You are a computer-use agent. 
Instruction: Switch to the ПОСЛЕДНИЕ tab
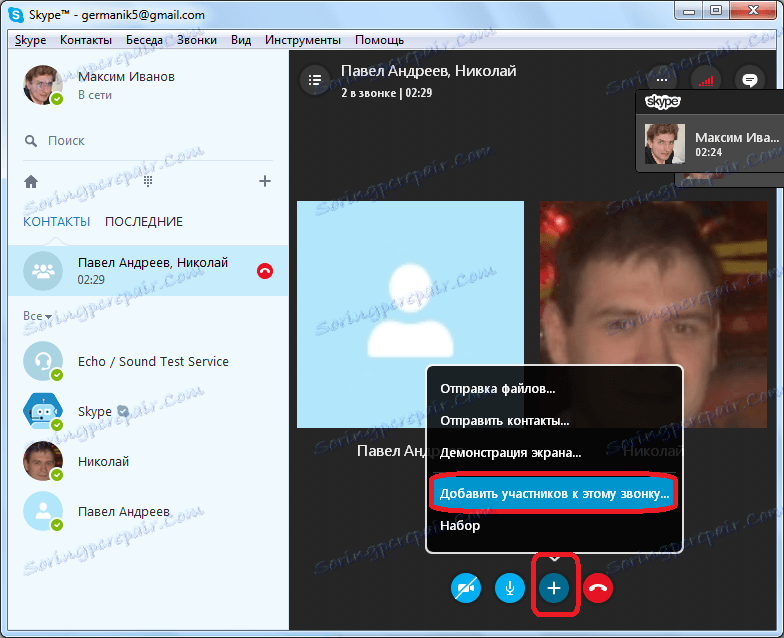point(144,222)
